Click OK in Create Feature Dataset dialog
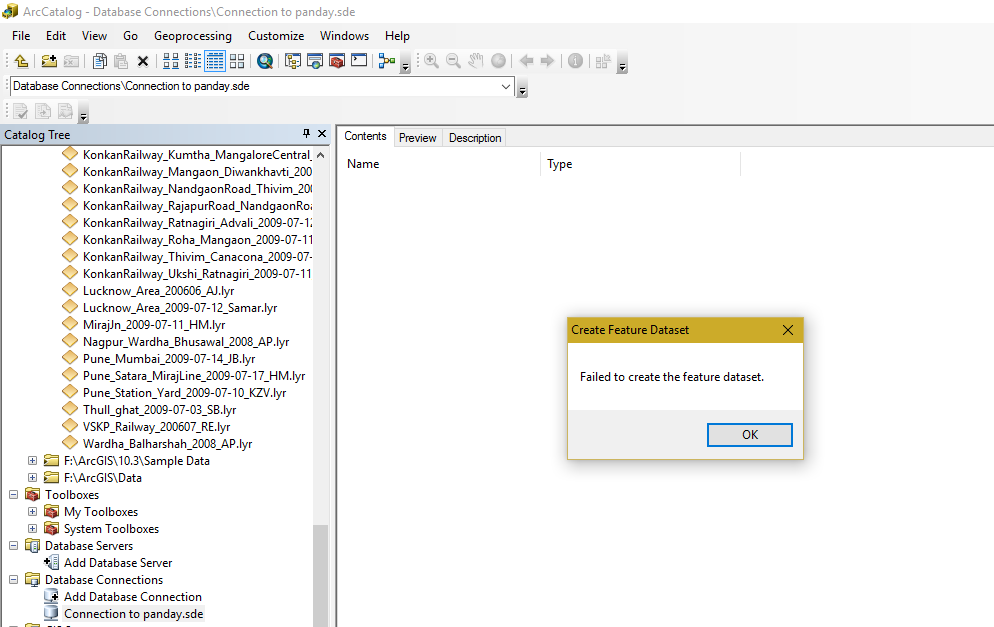The width and height of the screenshot is (994, 627). pyautogui.click(x=750, y=435)
